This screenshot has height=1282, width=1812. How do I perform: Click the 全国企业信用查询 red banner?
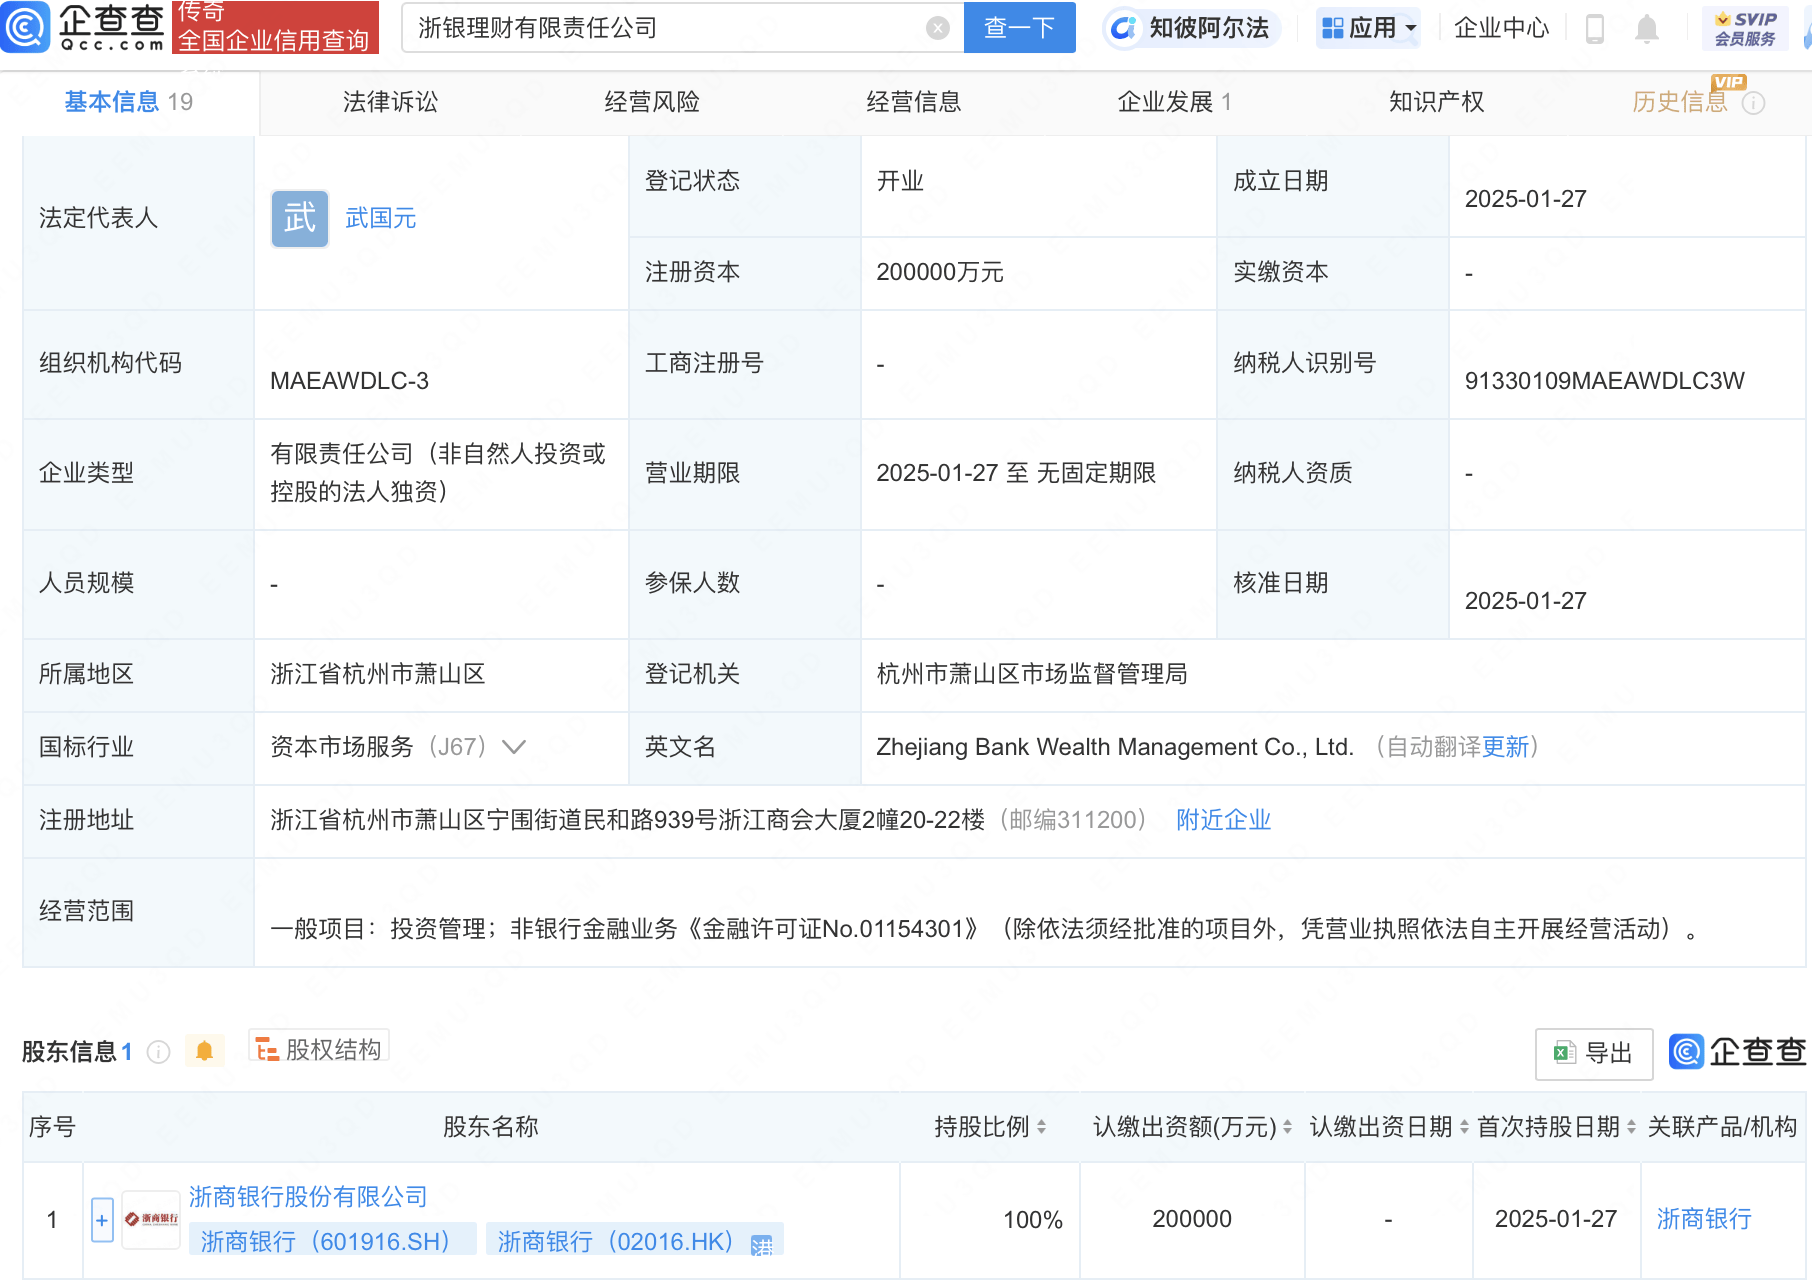coord(275,27)
